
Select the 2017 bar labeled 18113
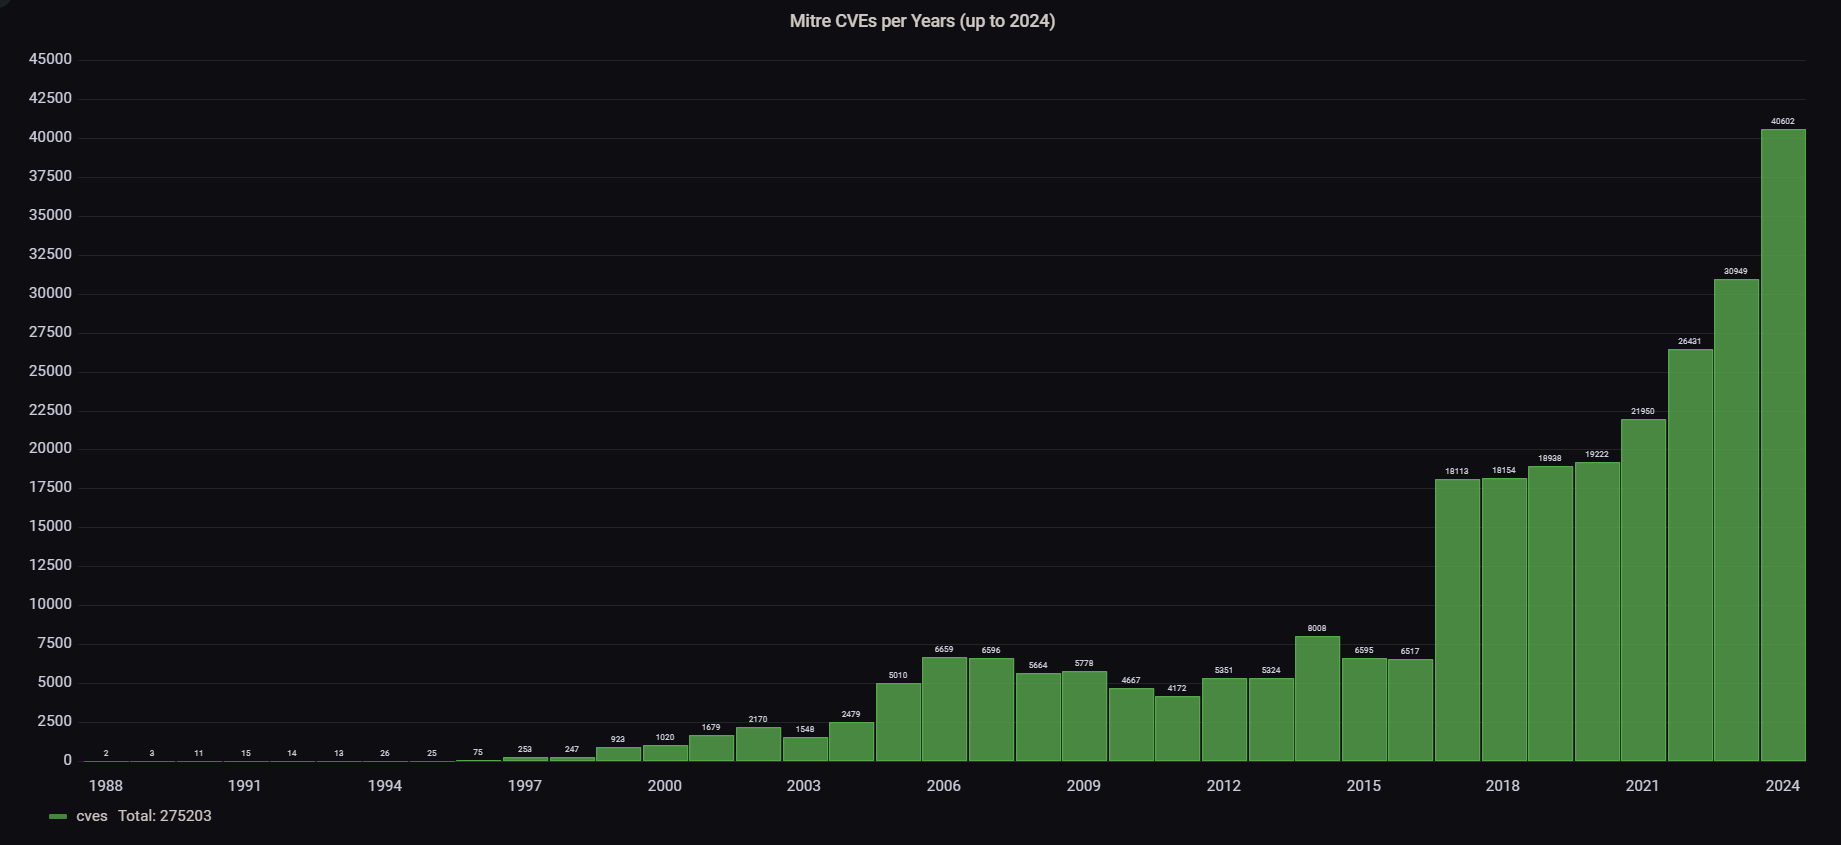tap(1457, 620)
